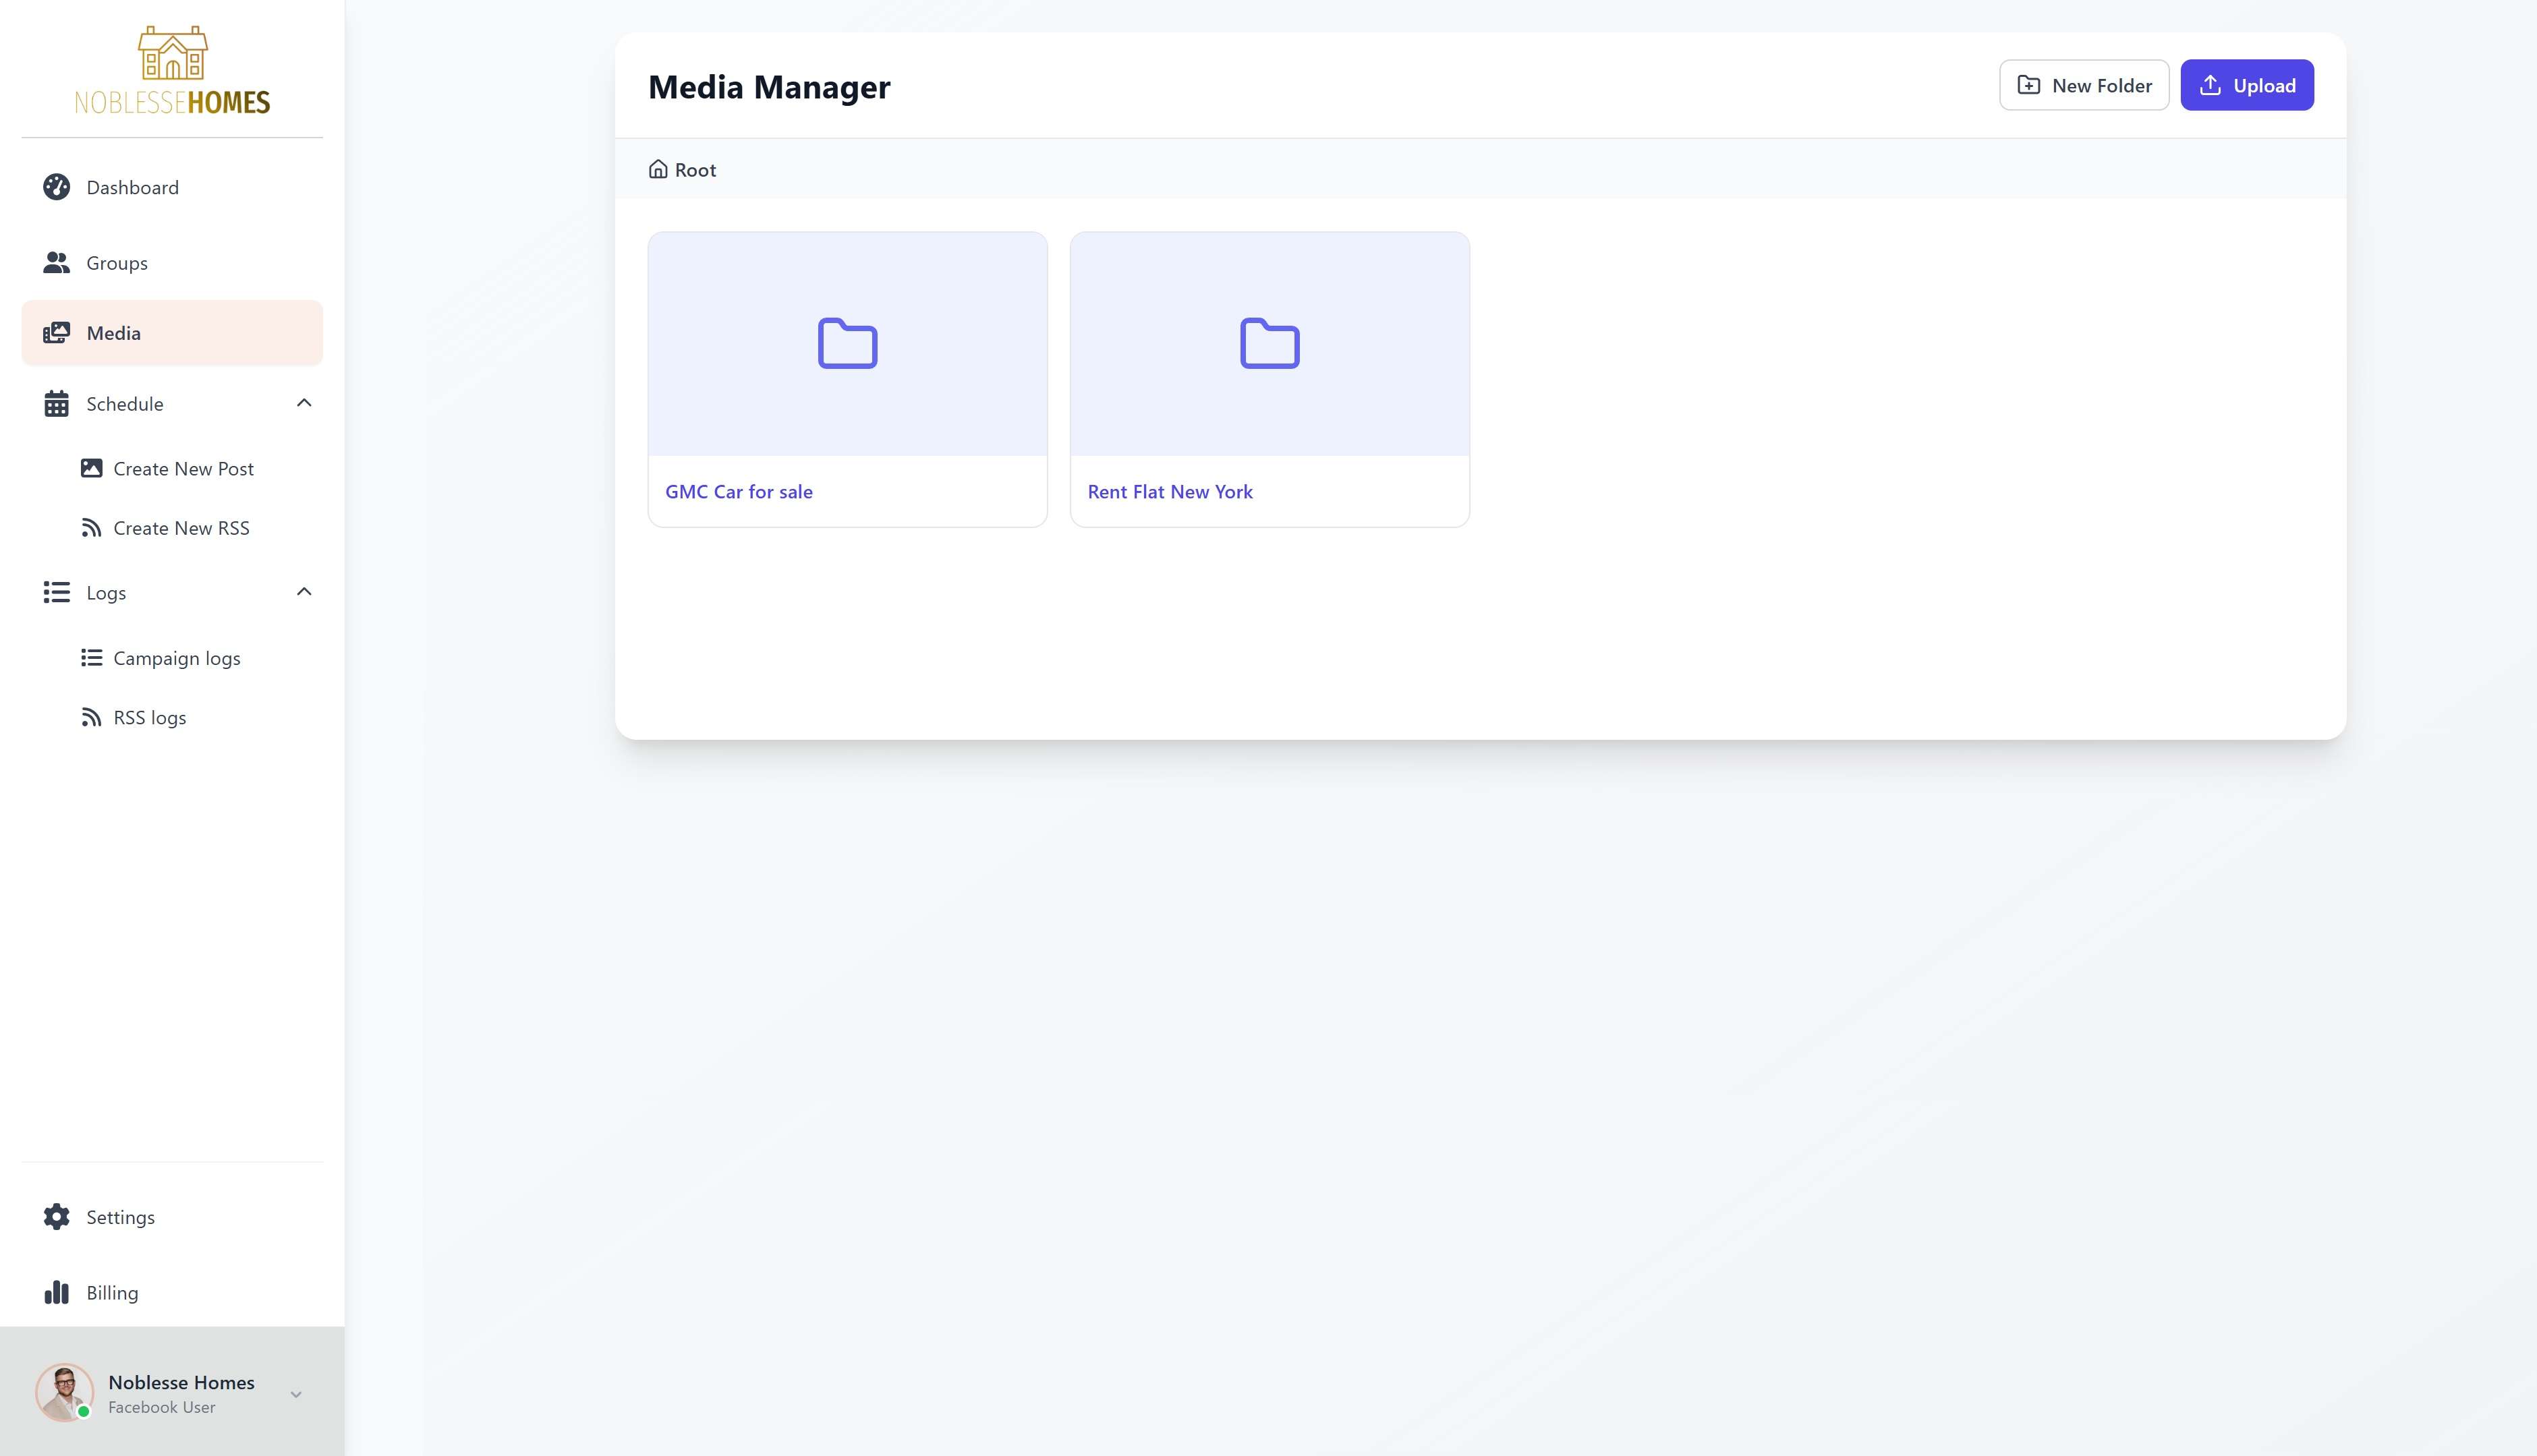Click the Settings gear icon
The image size is (2537, 1456).
57,1217
